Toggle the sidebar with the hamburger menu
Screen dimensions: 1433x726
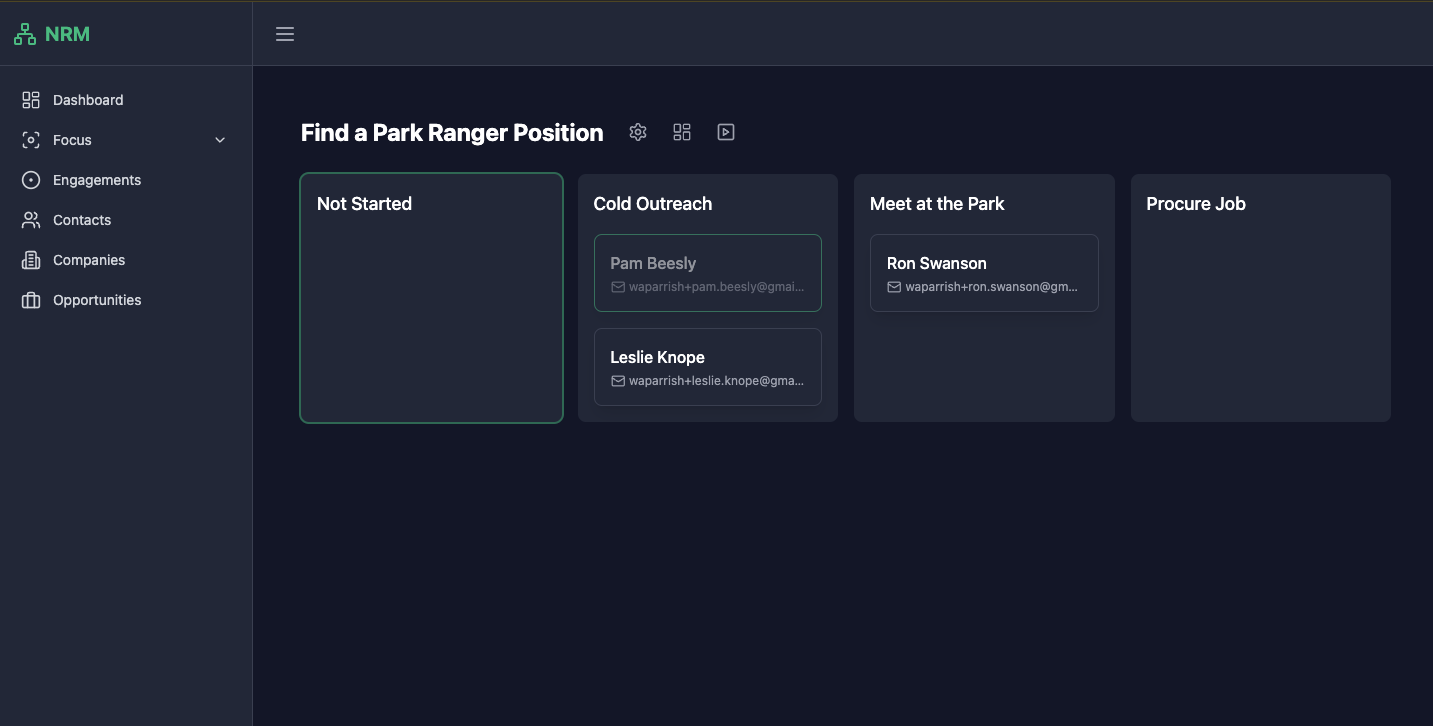click(284, 33)
